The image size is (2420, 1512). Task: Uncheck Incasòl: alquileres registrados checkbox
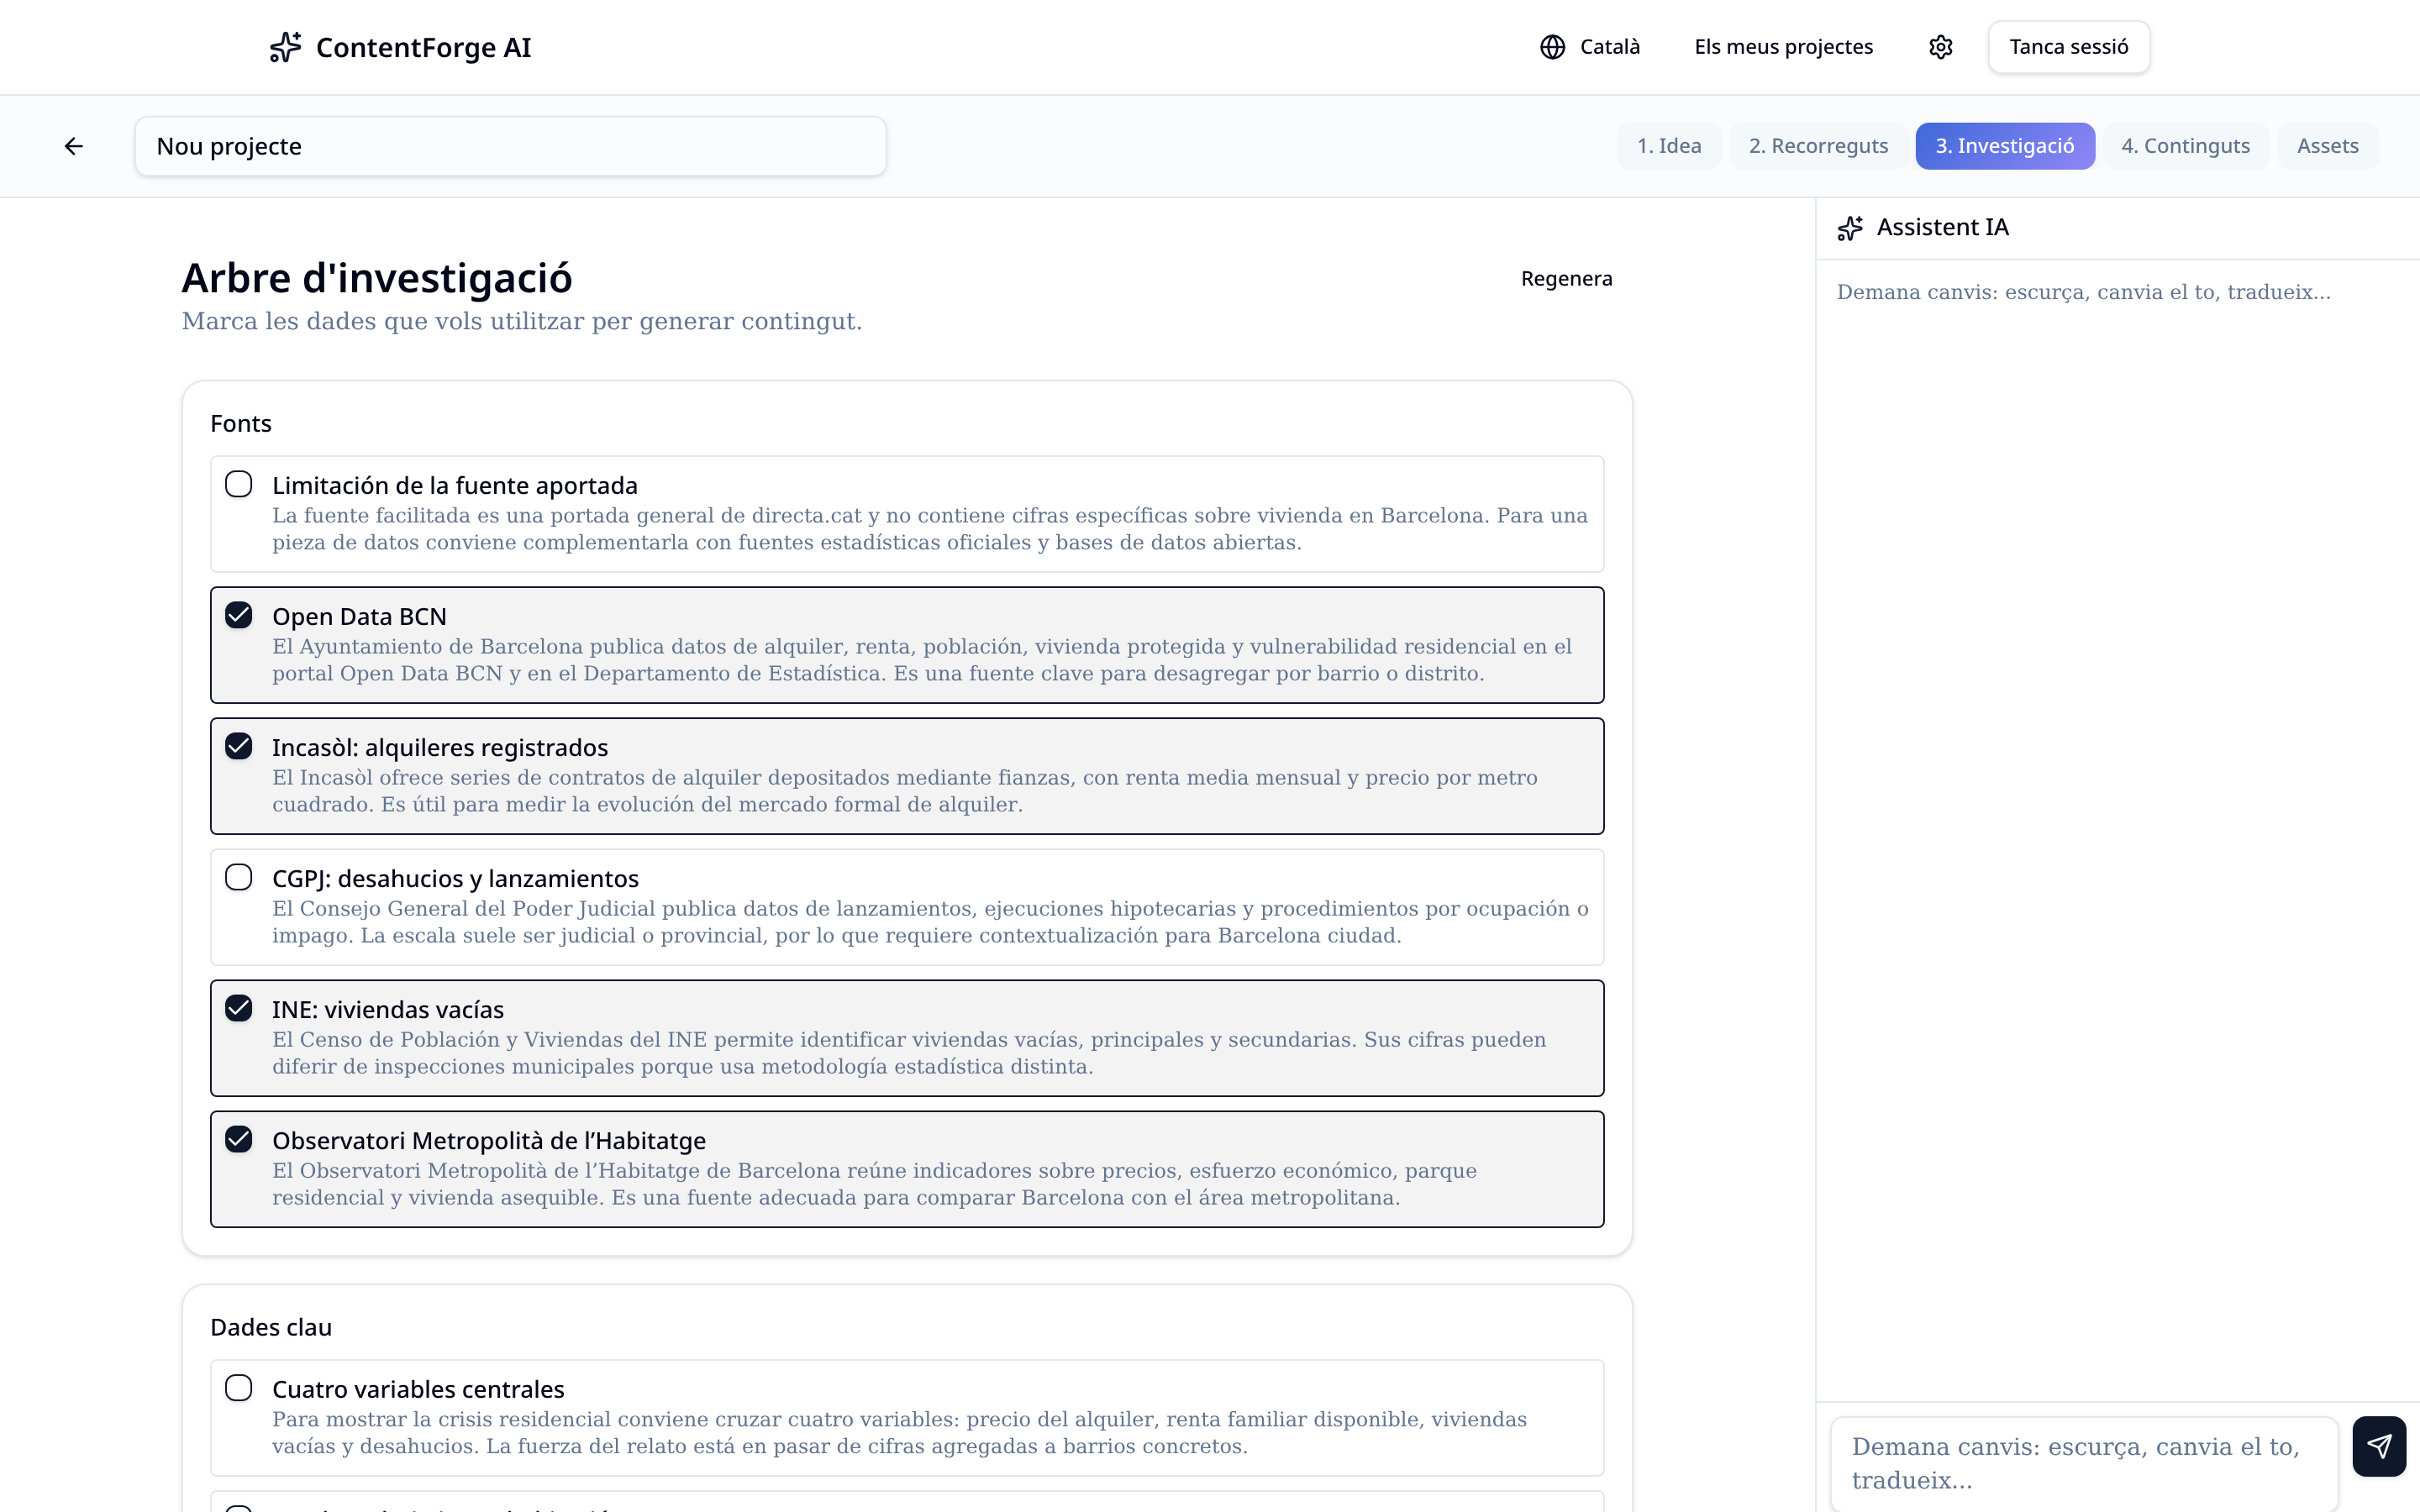pyautogui.click(x=238, y=746)
